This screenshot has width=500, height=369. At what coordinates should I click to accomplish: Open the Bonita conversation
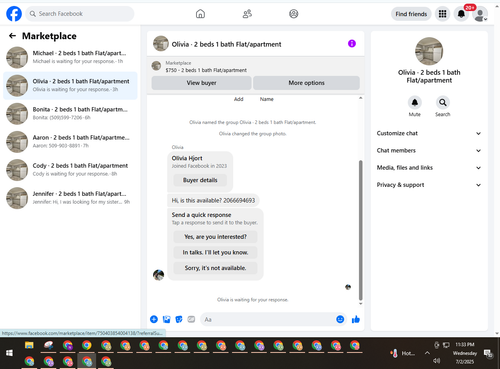(x=70, y=113)
